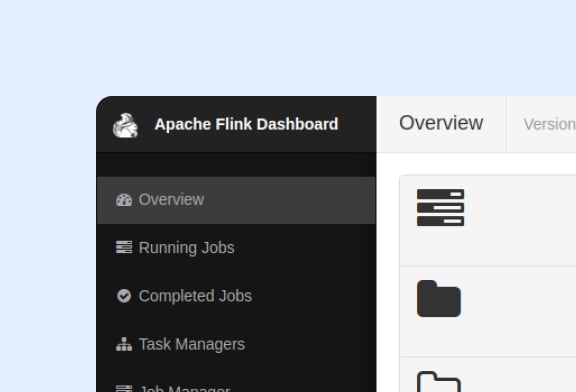The height and width of the screenshot is (392, 576).
Task: Select the Overview text label in the sidebar
Action: point(171,200)
